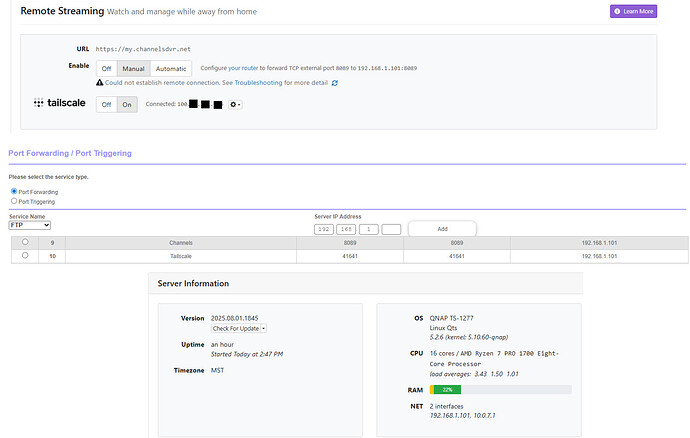The height and width of the screenshot is (438, 690).
Task: Turn Tailscale Off
Action: pos(106,104)
